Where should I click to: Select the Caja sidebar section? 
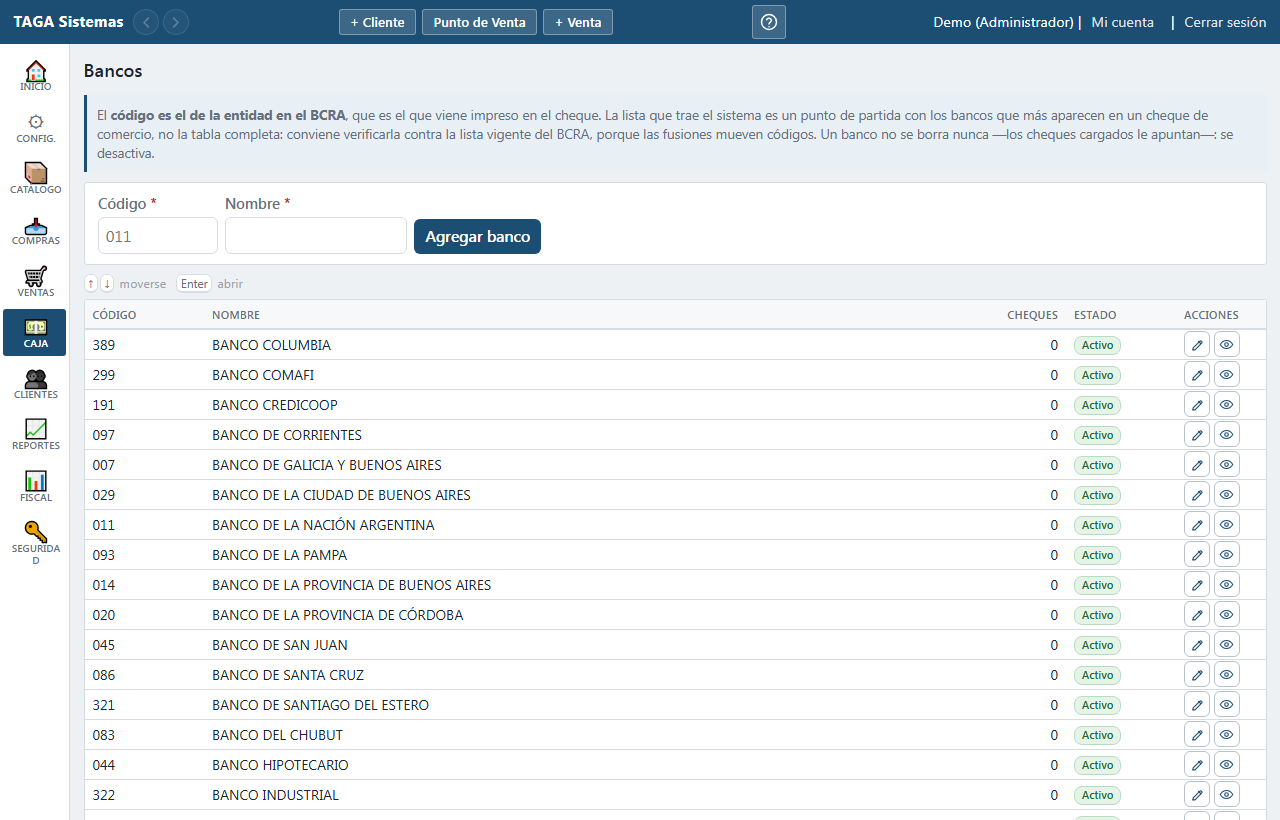(35, 332)
